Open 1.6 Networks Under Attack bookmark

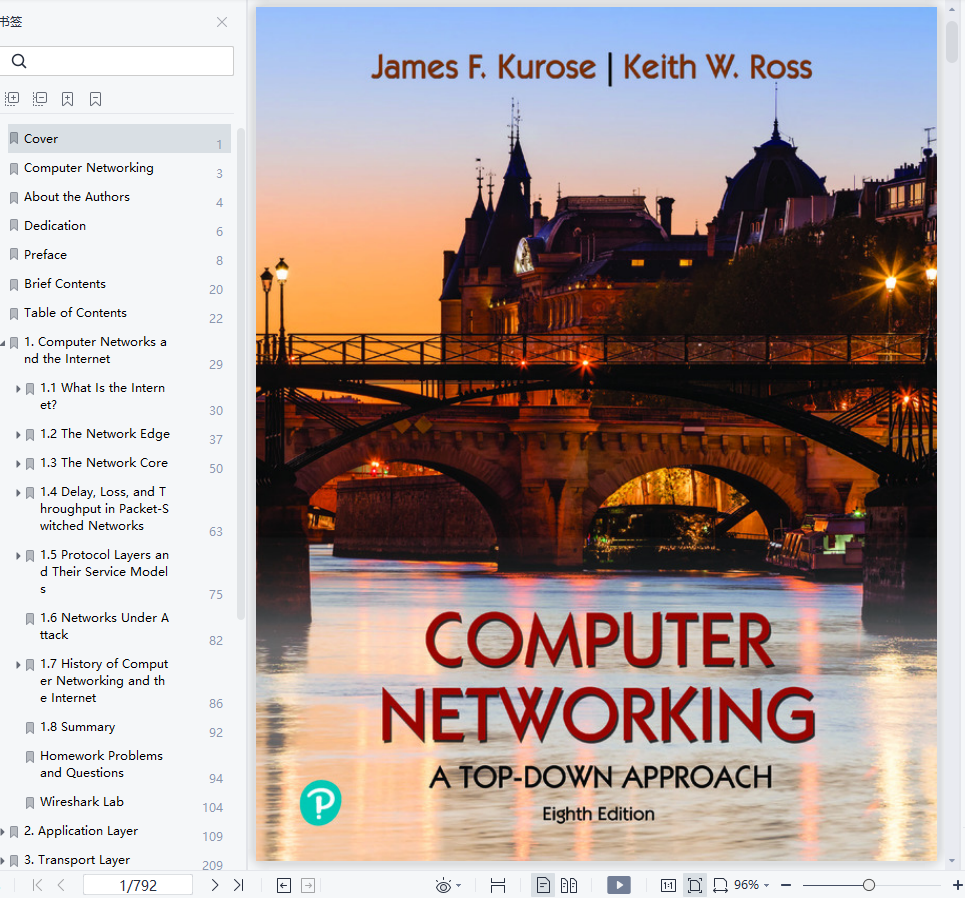(104, 626)
